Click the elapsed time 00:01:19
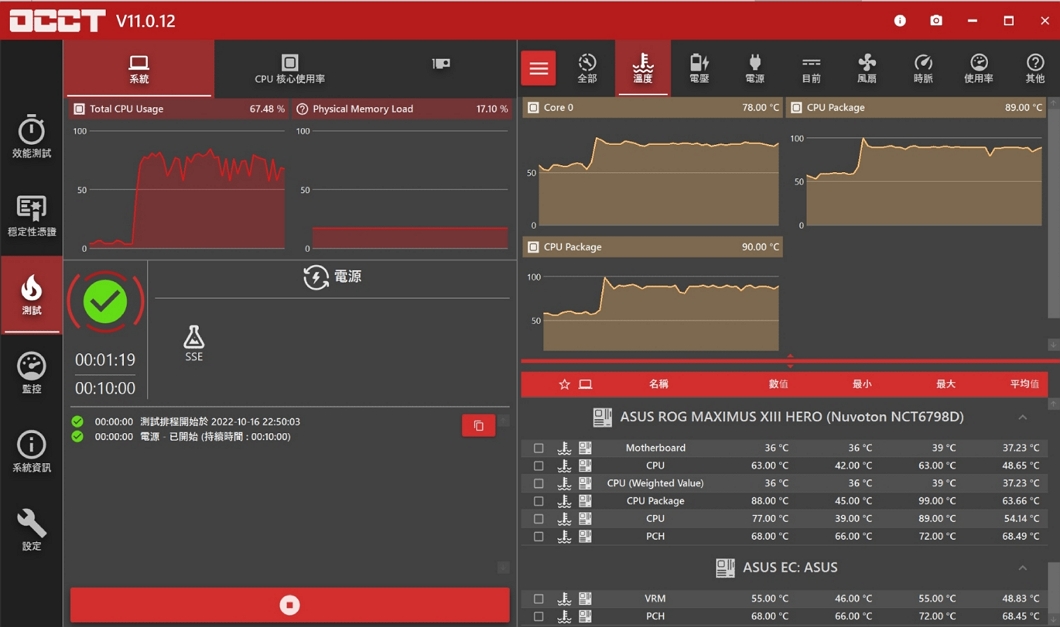The height and width of the screenshot is (627, 1060). click(x=105, y=360)
